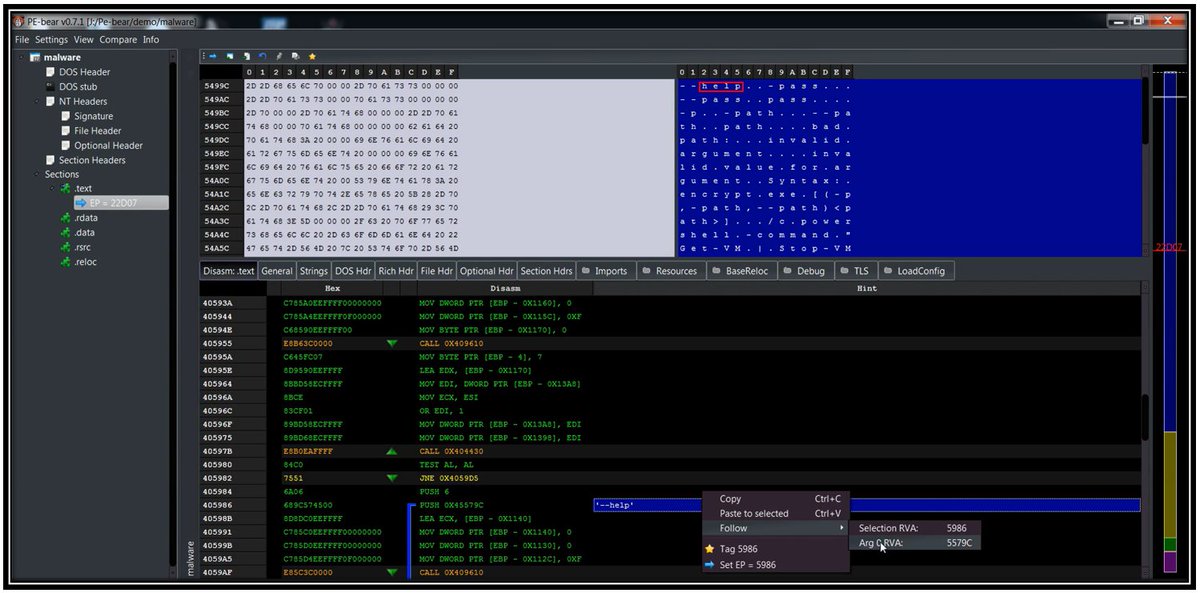Click the arrow icon beside Set EP
1200x593 pixels.
(709, 565)
